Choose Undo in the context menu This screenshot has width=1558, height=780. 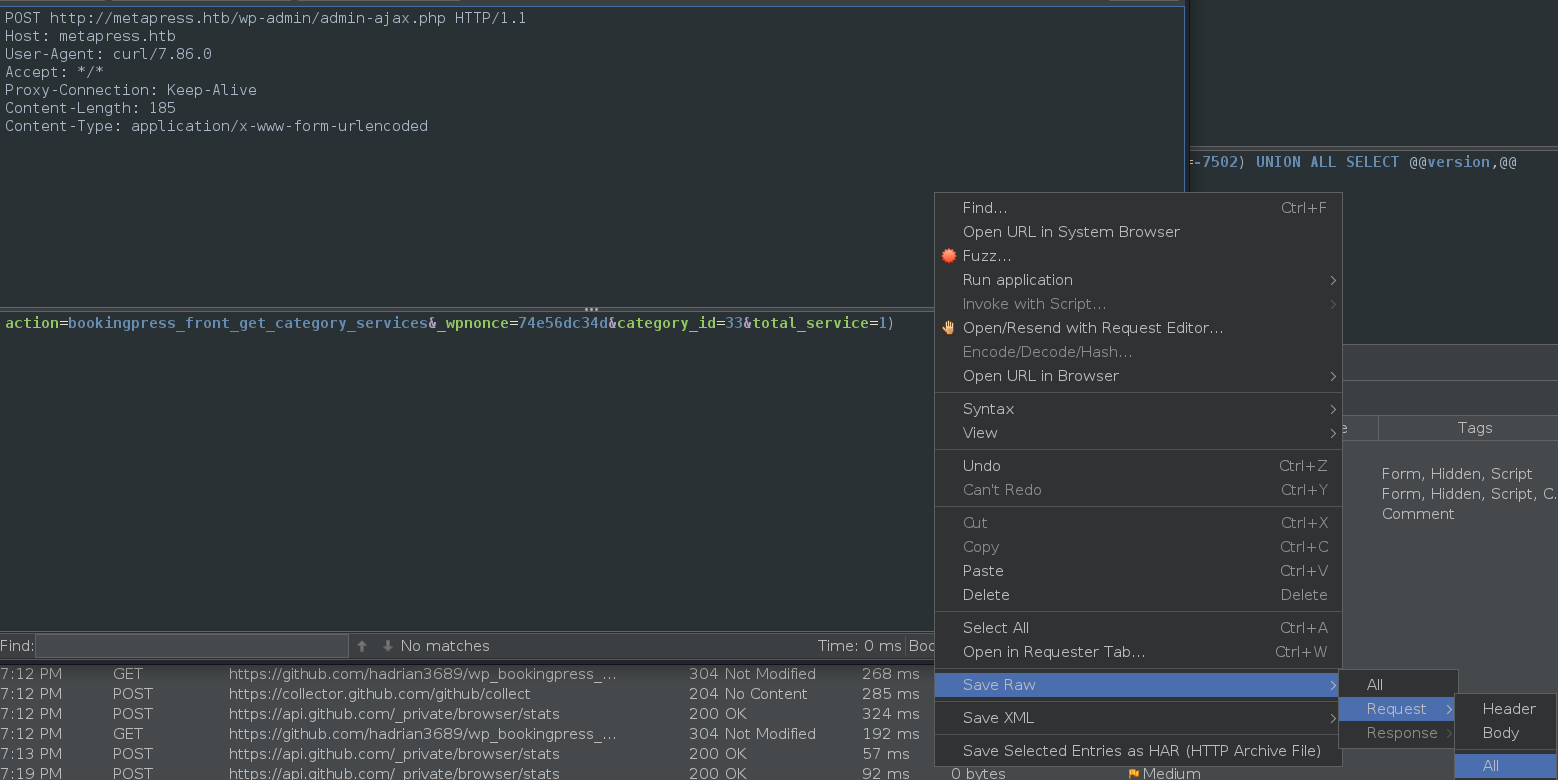click(1138, 466)
